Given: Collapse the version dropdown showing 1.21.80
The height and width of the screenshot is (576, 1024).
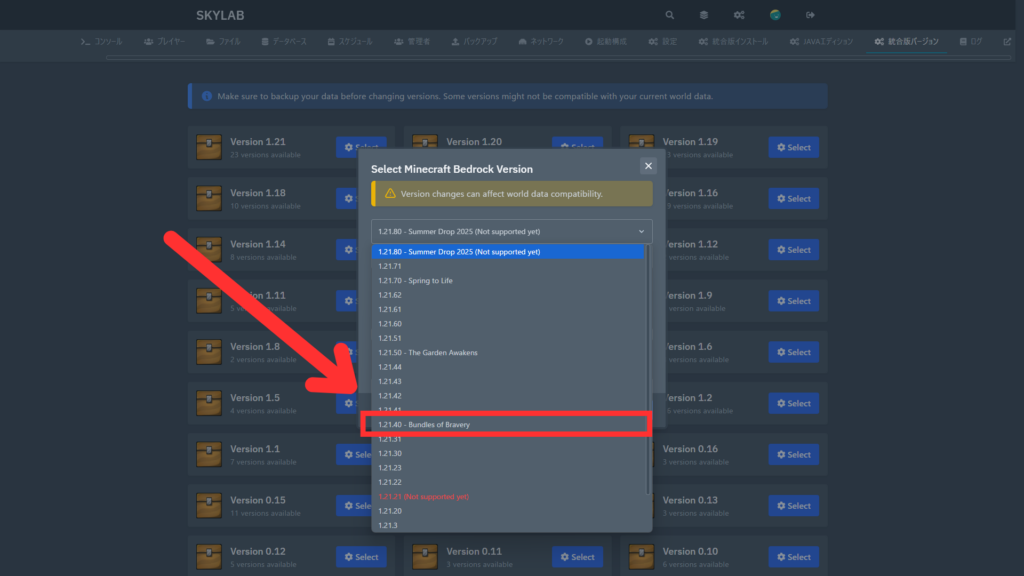Looking at the screenshot, I should (511, 231).
